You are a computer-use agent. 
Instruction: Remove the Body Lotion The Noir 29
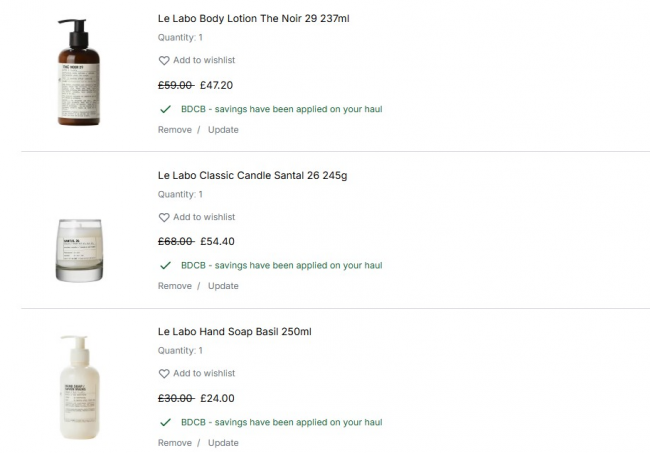pos(174,130)
